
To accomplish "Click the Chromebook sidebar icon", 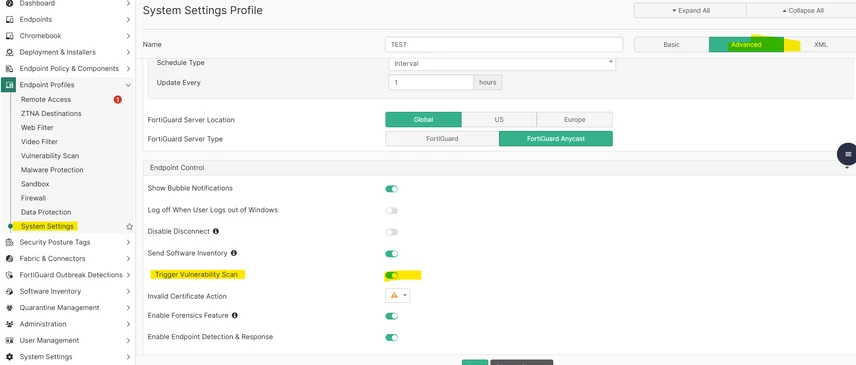I will point(9,36).
